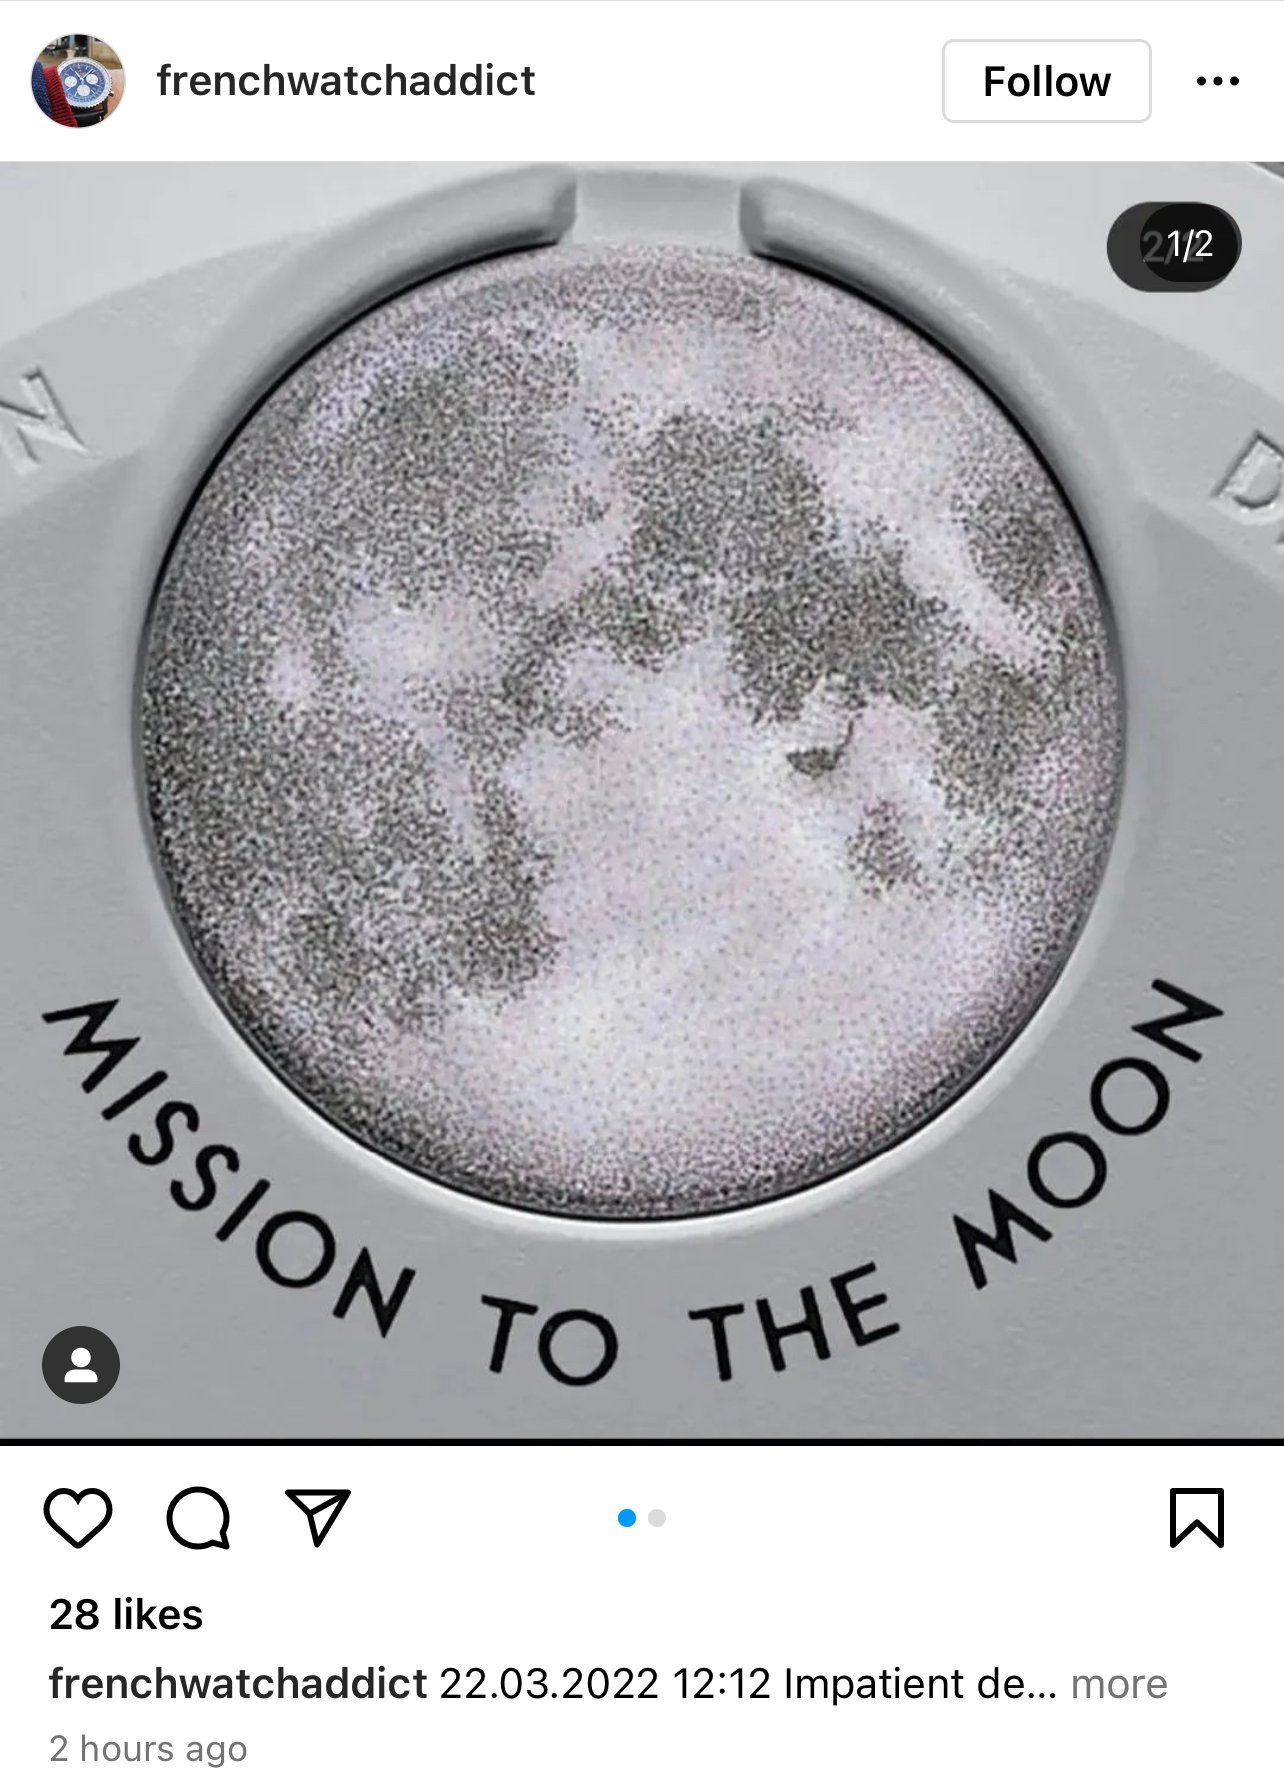Save post with bookmark icon
Screen dimensions: 1284x1781
1197,1518
